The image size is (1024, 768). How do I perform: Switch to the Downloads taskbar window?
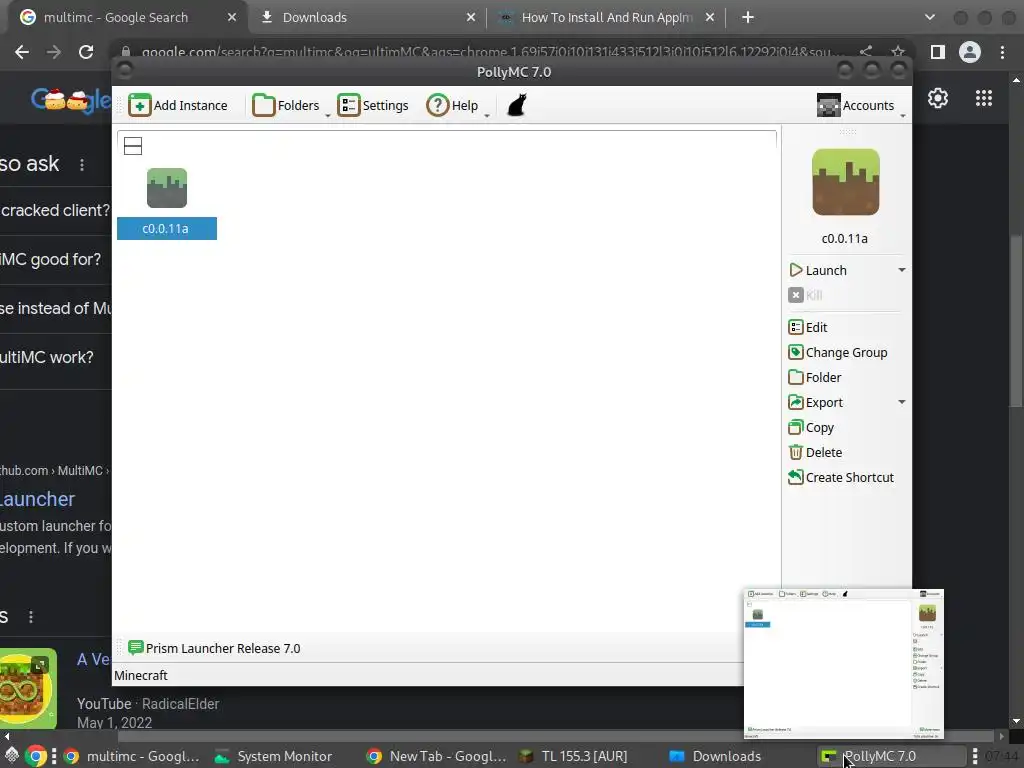pos(716,756)
